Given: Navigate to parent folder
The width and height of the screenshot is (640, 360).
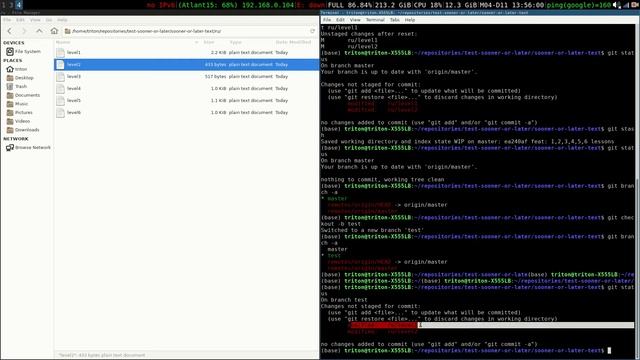Looking at the screenshot, I should click(x=39, y=31).
